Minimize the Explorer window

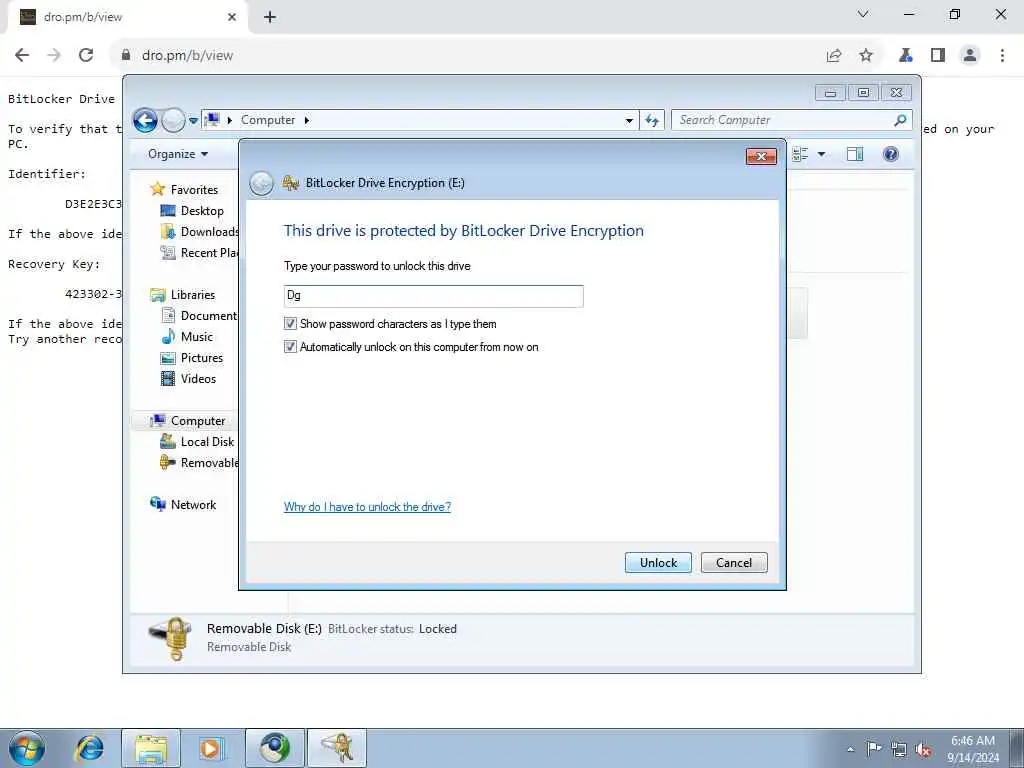pos(830,93)
